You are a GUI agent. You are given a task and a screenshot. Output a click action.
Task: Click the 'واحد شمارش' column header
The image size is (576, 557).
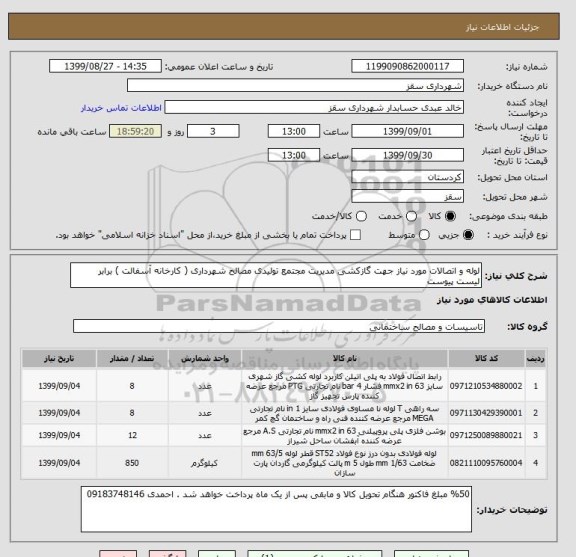pos(205,359)
